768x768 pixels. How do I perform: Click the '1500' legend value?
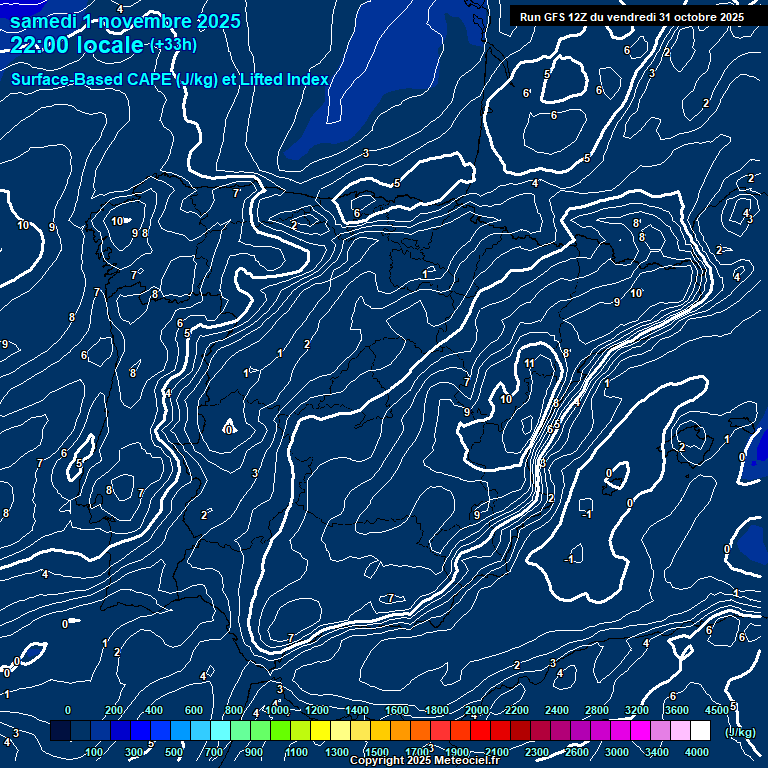377,752
